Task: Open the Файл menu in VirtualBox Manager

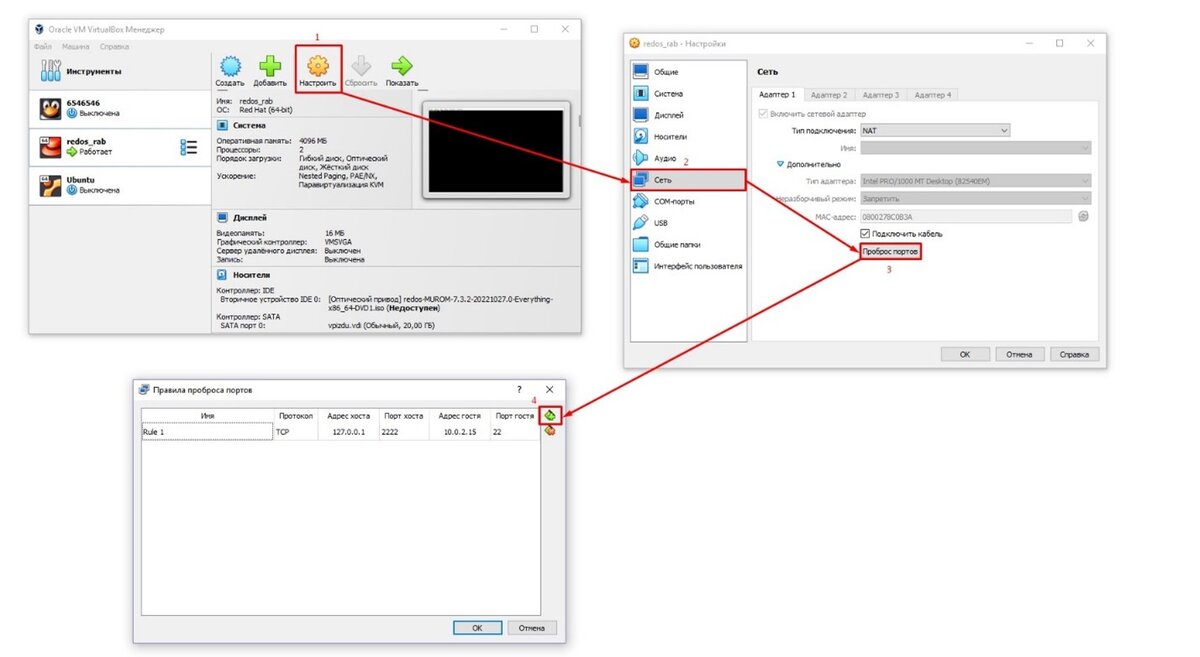Action: (42, 46)
